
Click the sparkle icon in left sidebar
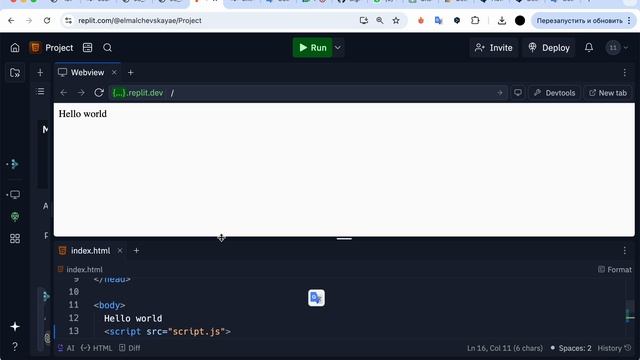[15, 327]
